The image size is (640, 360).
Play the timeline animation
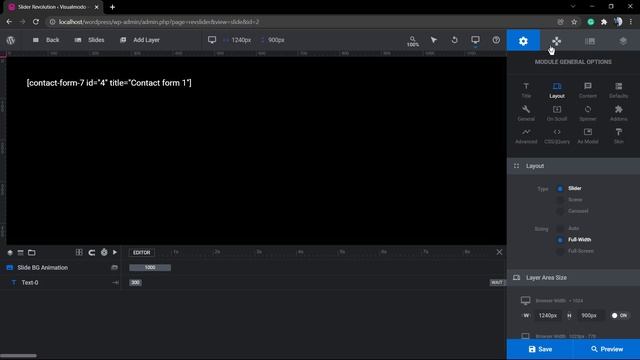tap(115, 252)
